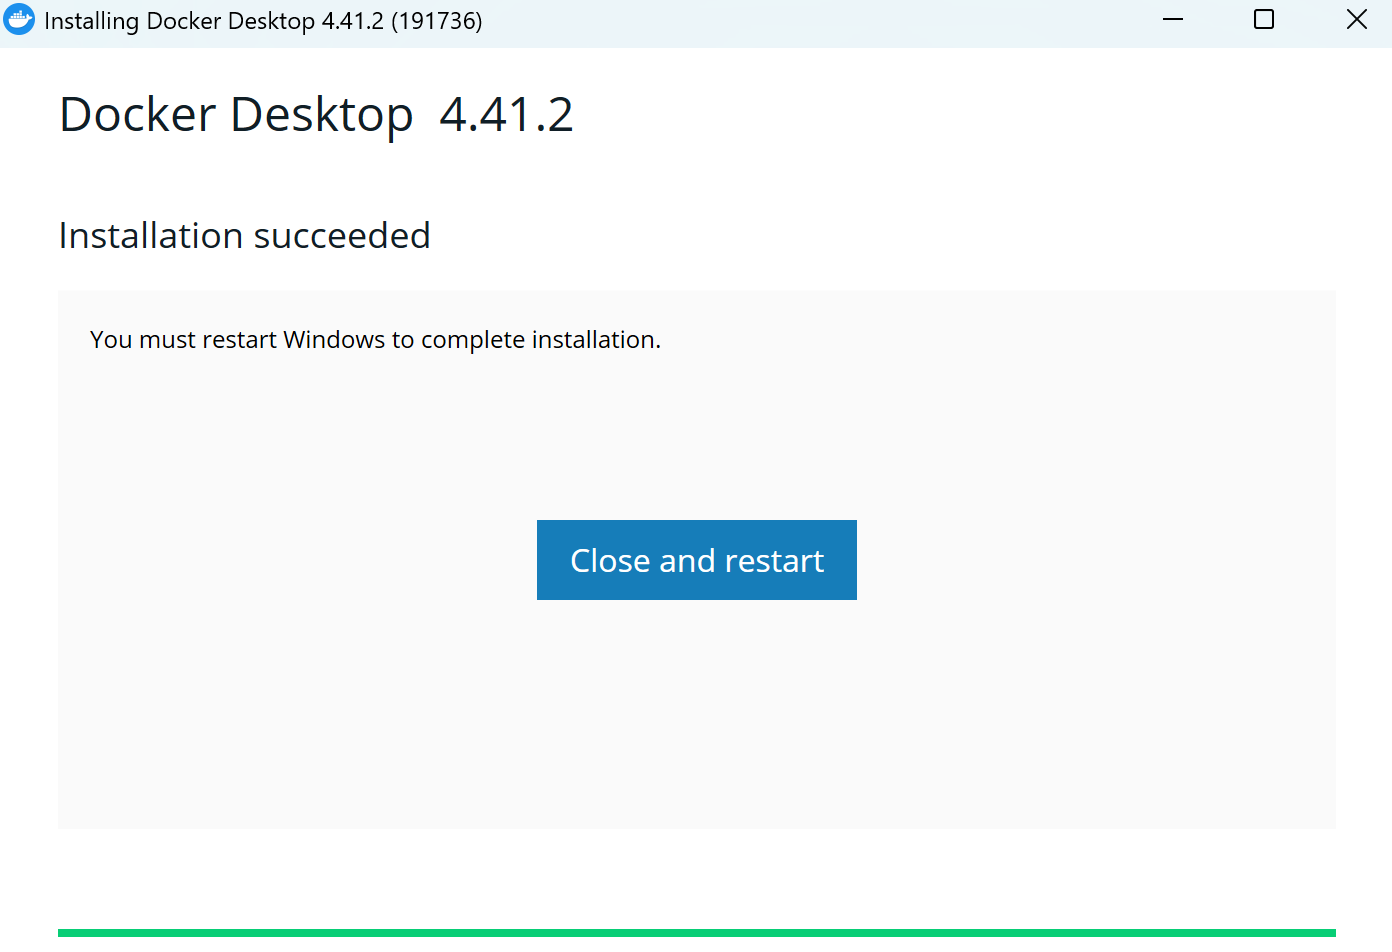1392x952 pixels.
Task: Click the word Windows in the restart message
Action: [334, 340]
